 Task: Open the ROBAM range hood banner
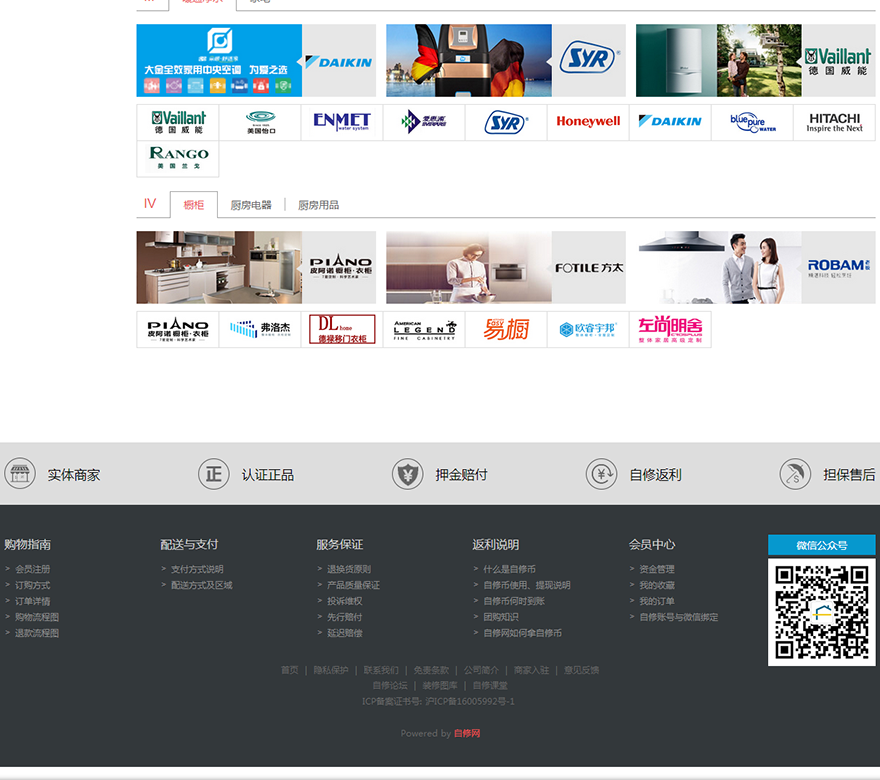point(755,267)
